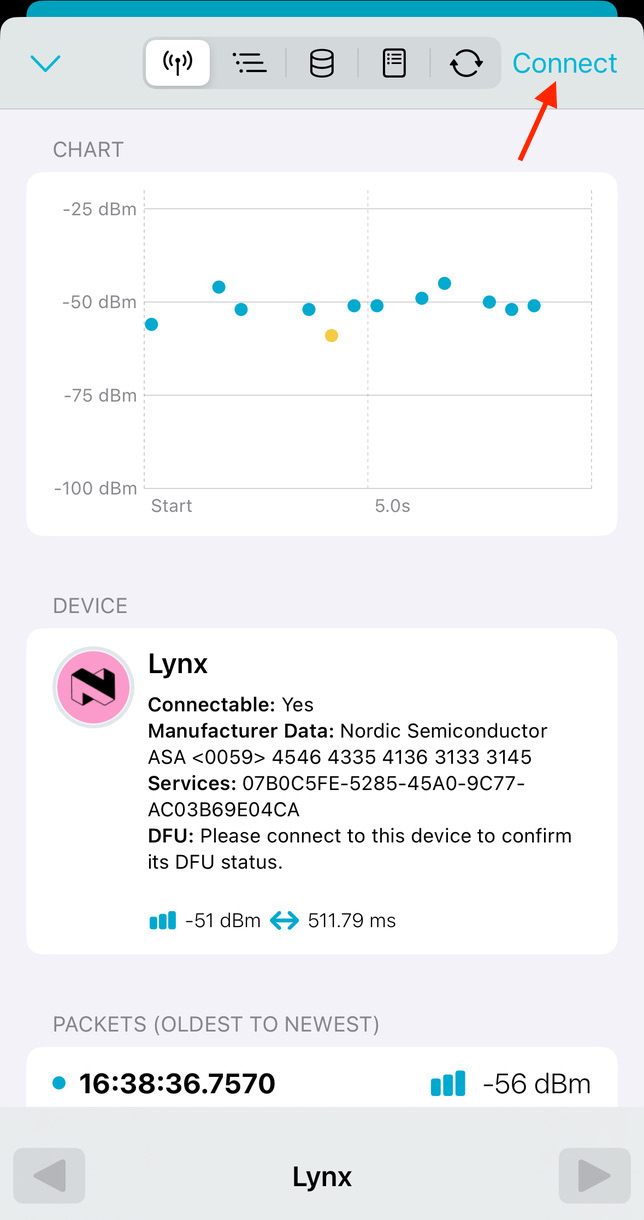Tap the Connect button
Image resolution: width=644 pixels, height=1220 pixels.
(x=565, y=63)
